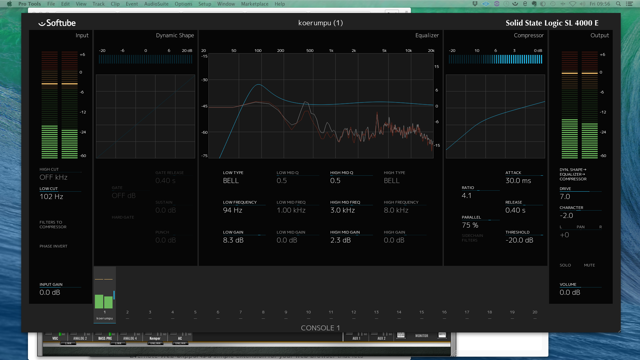Click the compressor transfer curve graph
Screen dimensions: 640x360
click(496, 116)
